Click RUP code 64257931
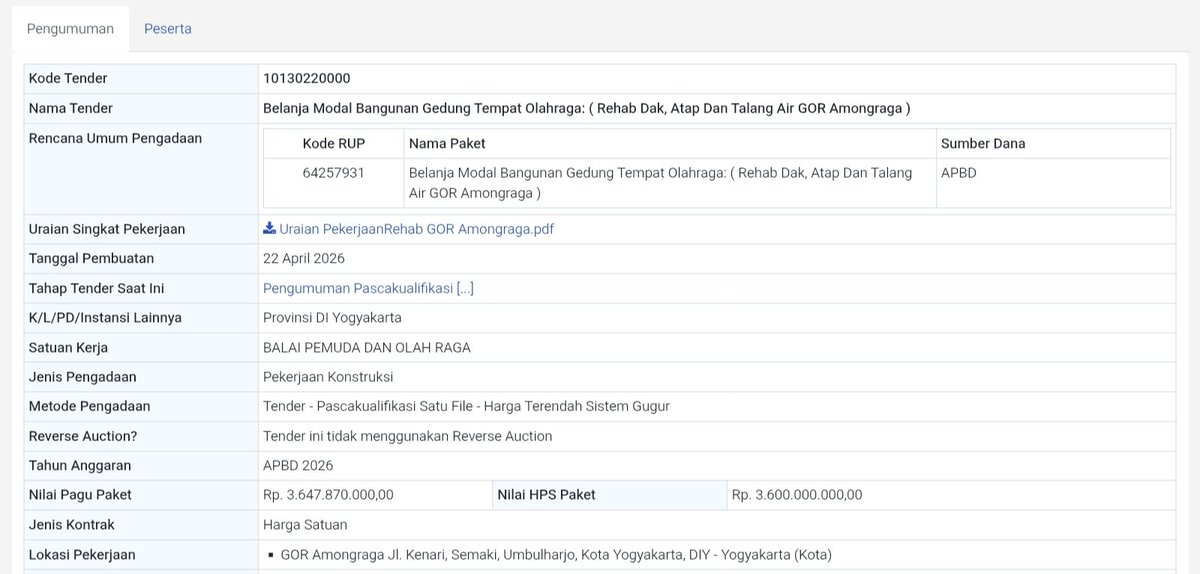This screenshot has height=574, width=1200. coord(333,173)
